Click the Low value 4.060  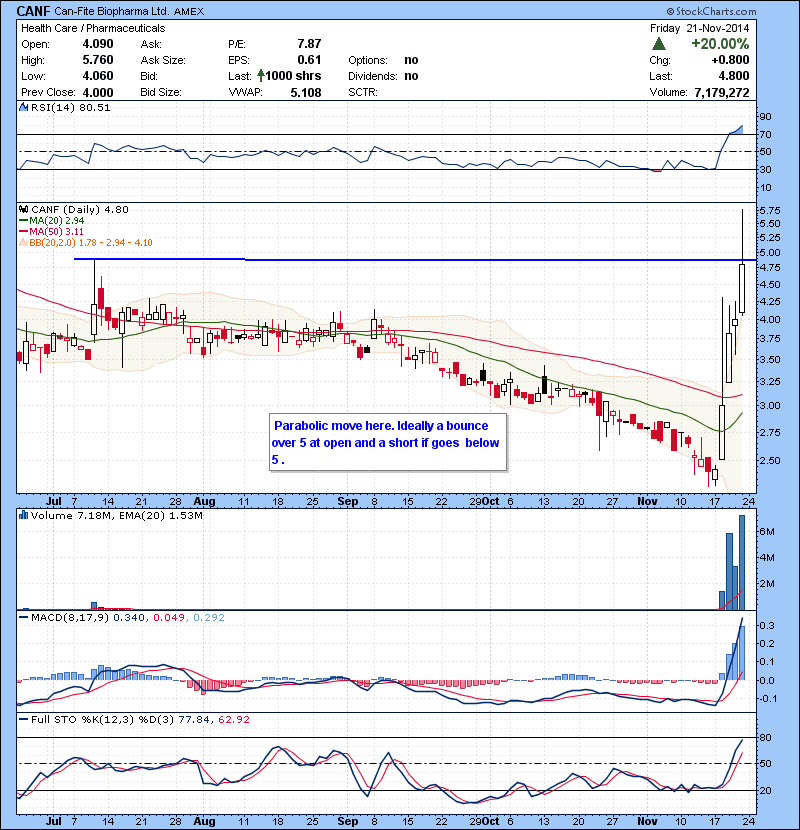(98, 76)
